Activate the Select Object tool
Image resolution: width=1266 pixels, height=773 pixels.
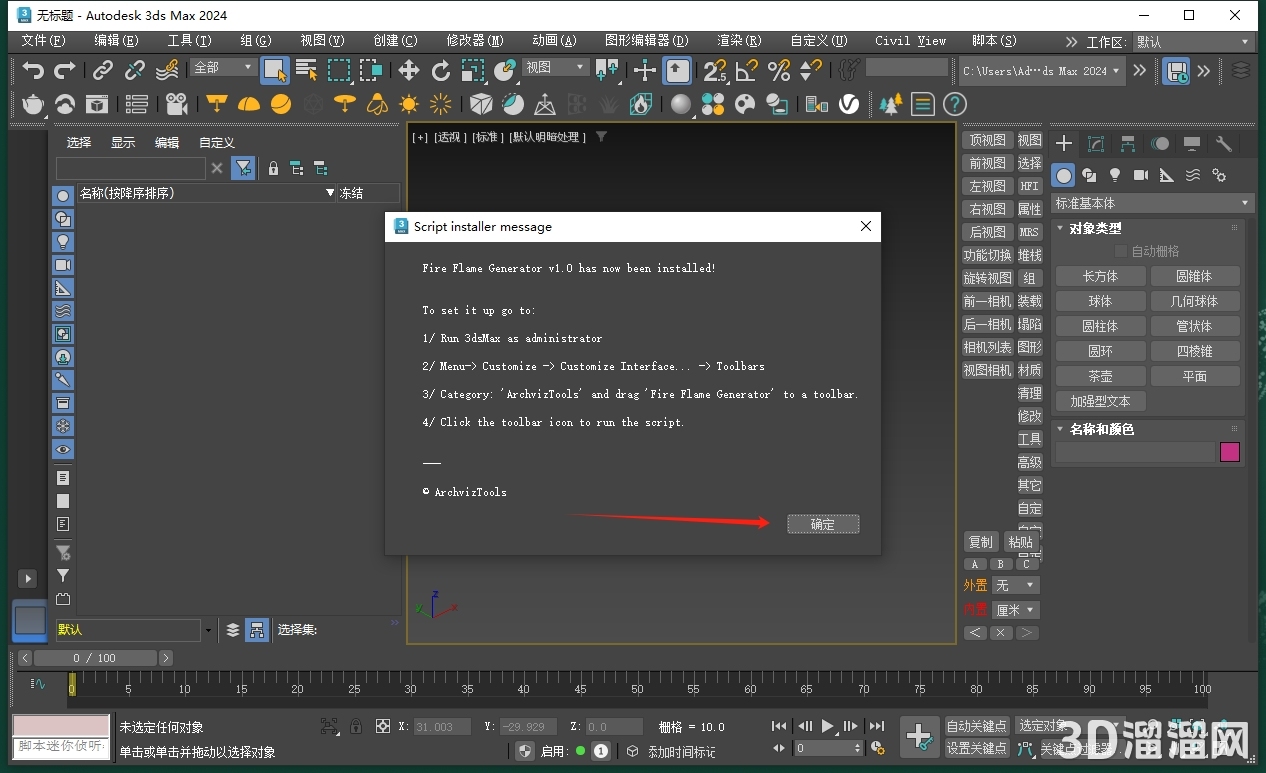pos(274,70)
